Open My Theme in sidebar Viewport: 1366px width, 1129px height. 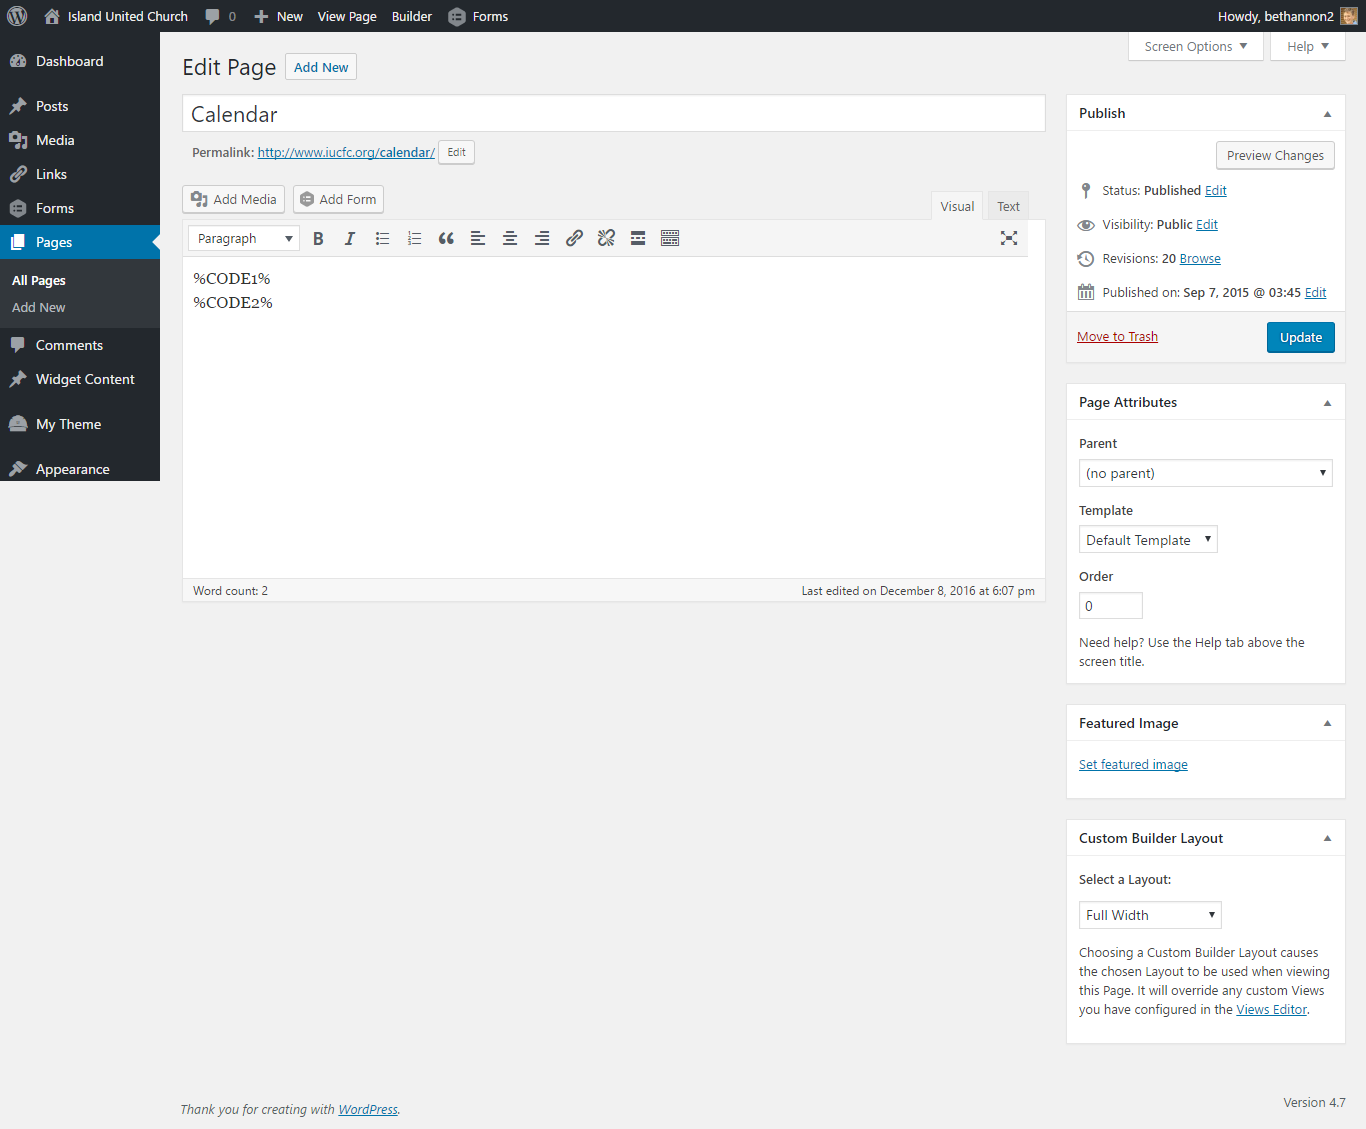point(80,424)
